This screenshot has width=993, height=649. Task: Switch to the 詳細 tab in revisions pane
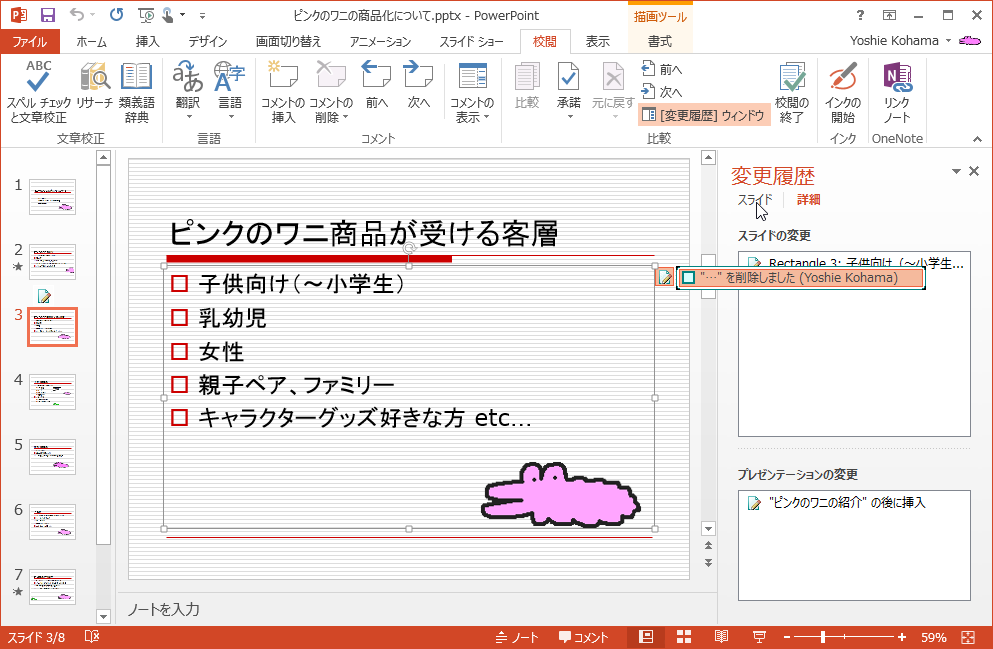click(x=808, y=200)
